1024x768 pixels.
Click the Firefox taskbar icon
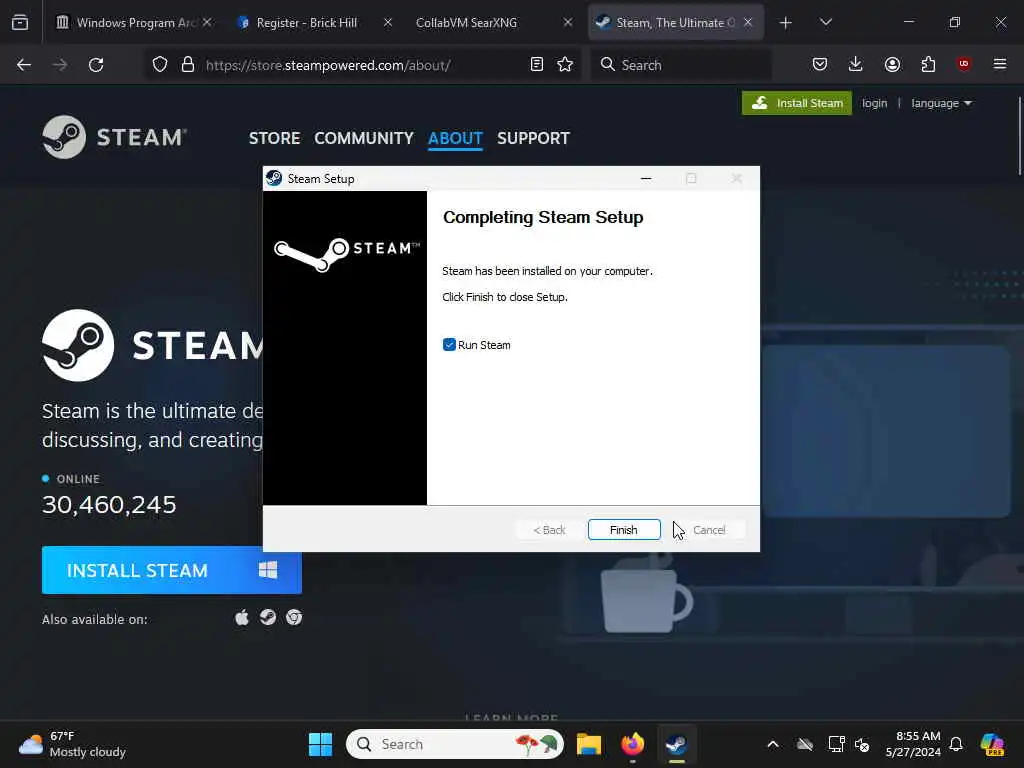click(x=632, y=744)
